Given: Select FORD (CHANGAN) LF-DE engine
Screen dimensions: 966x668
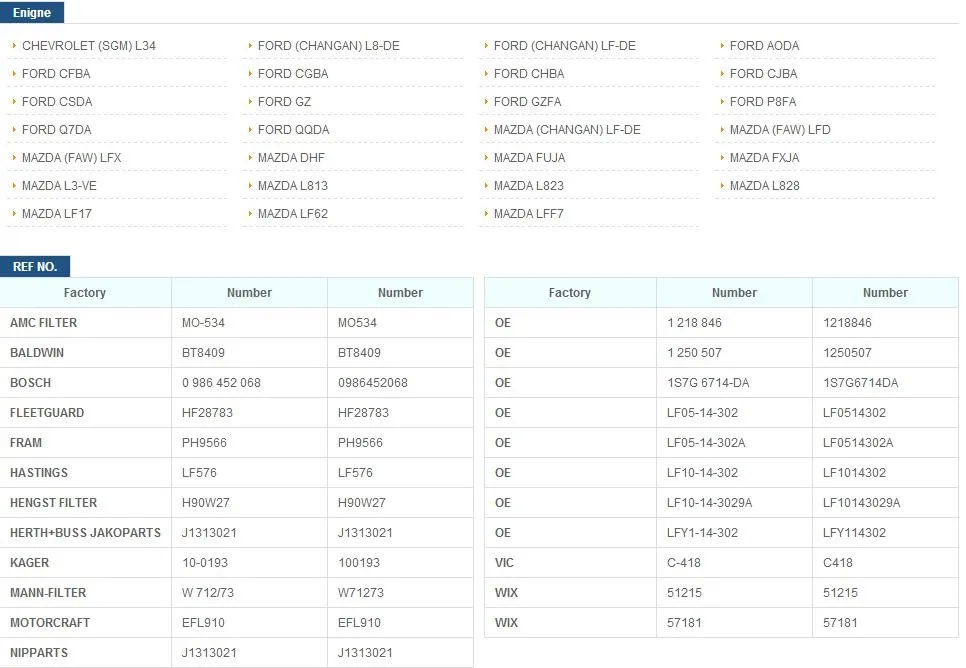Looking at the screenshot, I should pyautogui.click(x=564, y=46).
